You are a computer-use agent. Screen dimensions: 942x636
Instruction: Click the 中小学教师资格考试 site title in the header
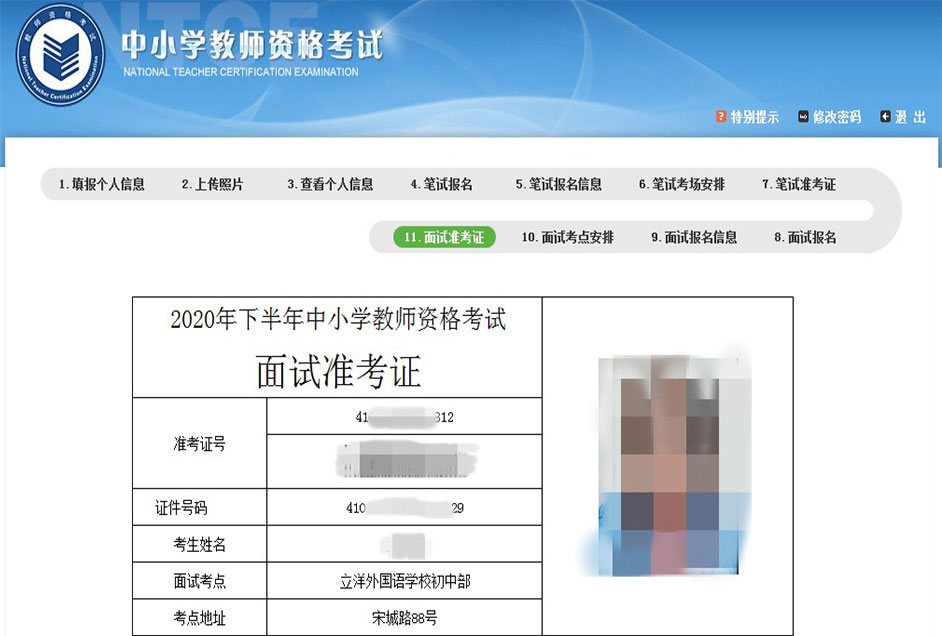(x=251, y=46)
